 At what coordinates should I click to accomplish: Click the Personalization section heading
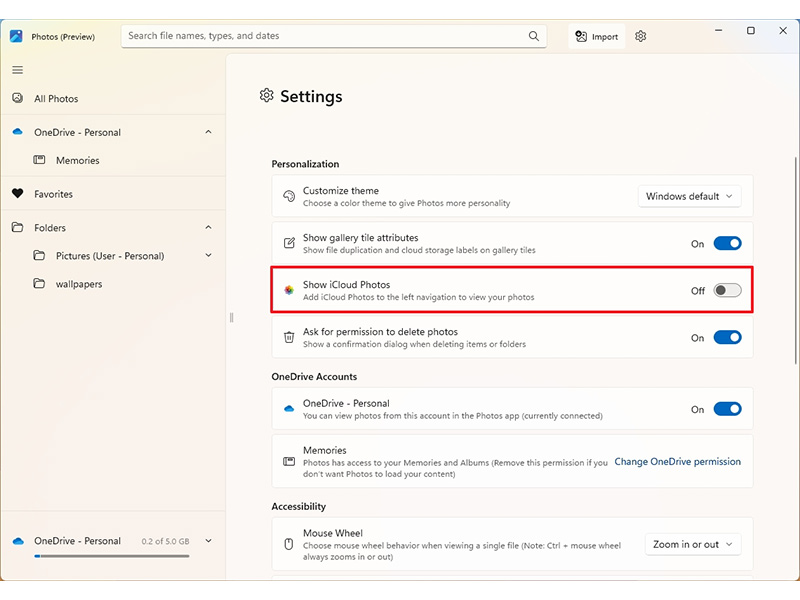tap(305, 164)
